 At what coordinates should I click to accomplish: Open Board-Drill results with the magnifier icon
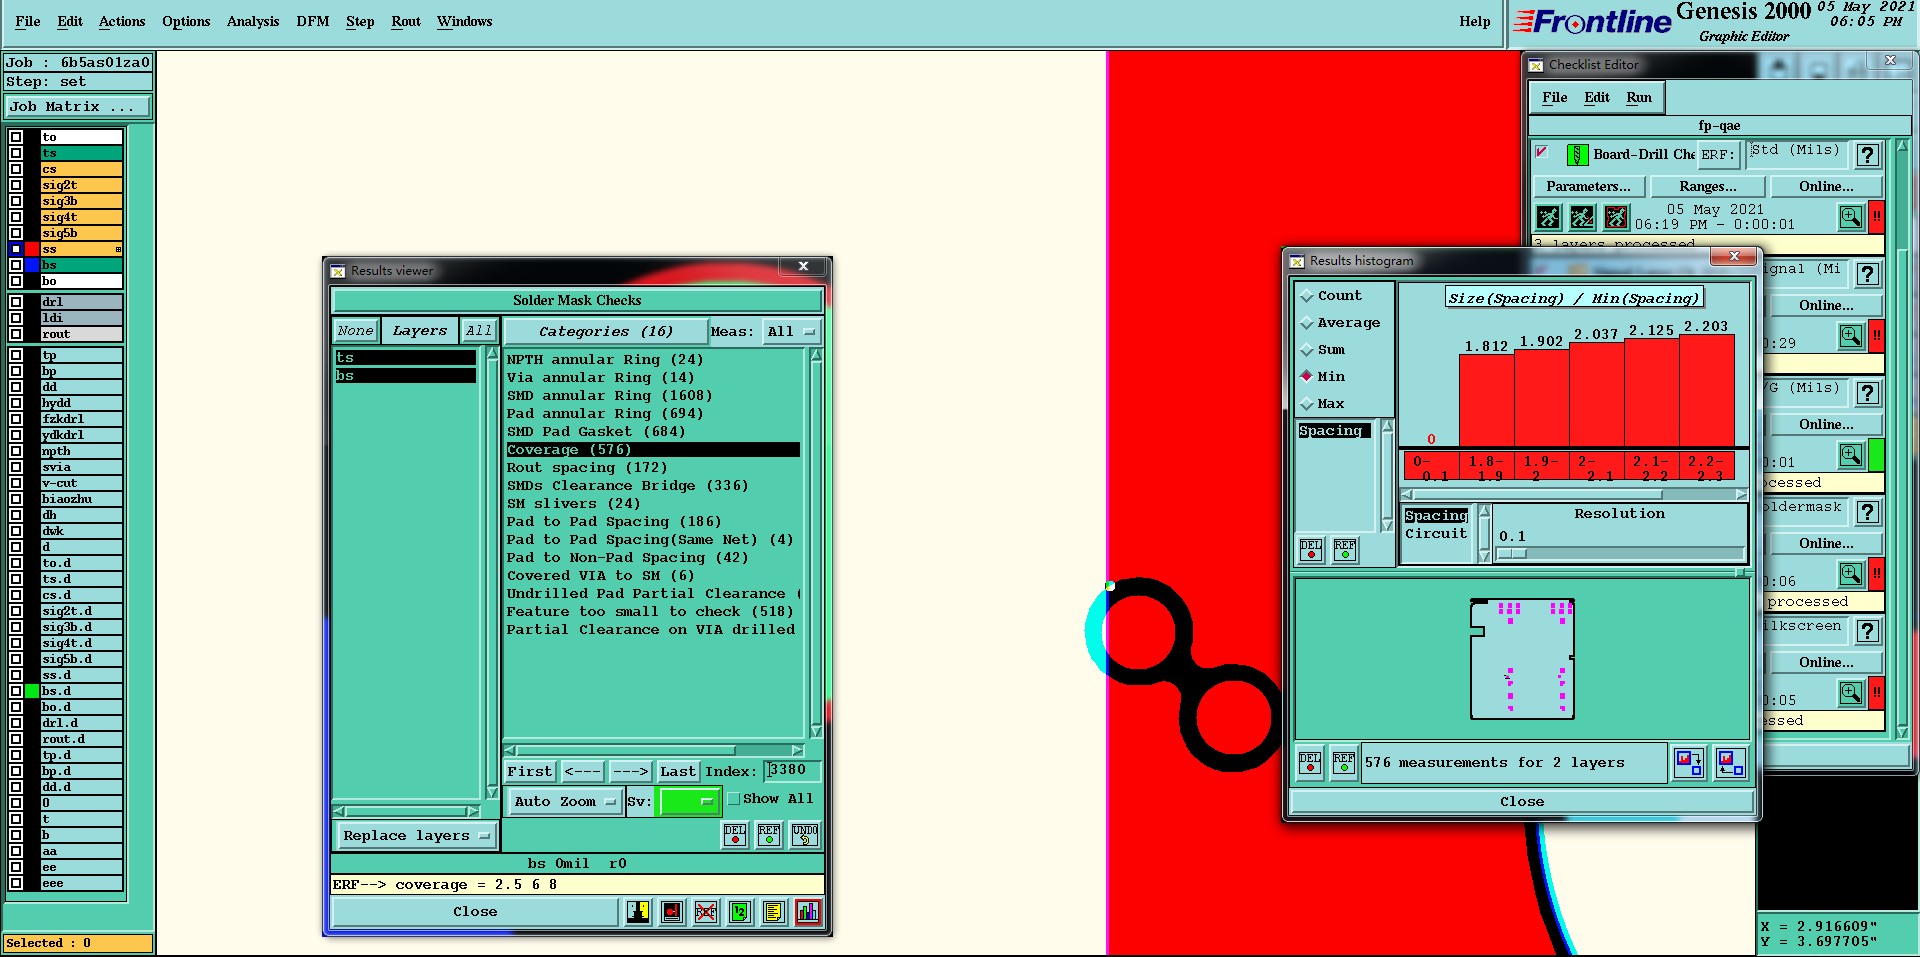[x=1851, y=216]
